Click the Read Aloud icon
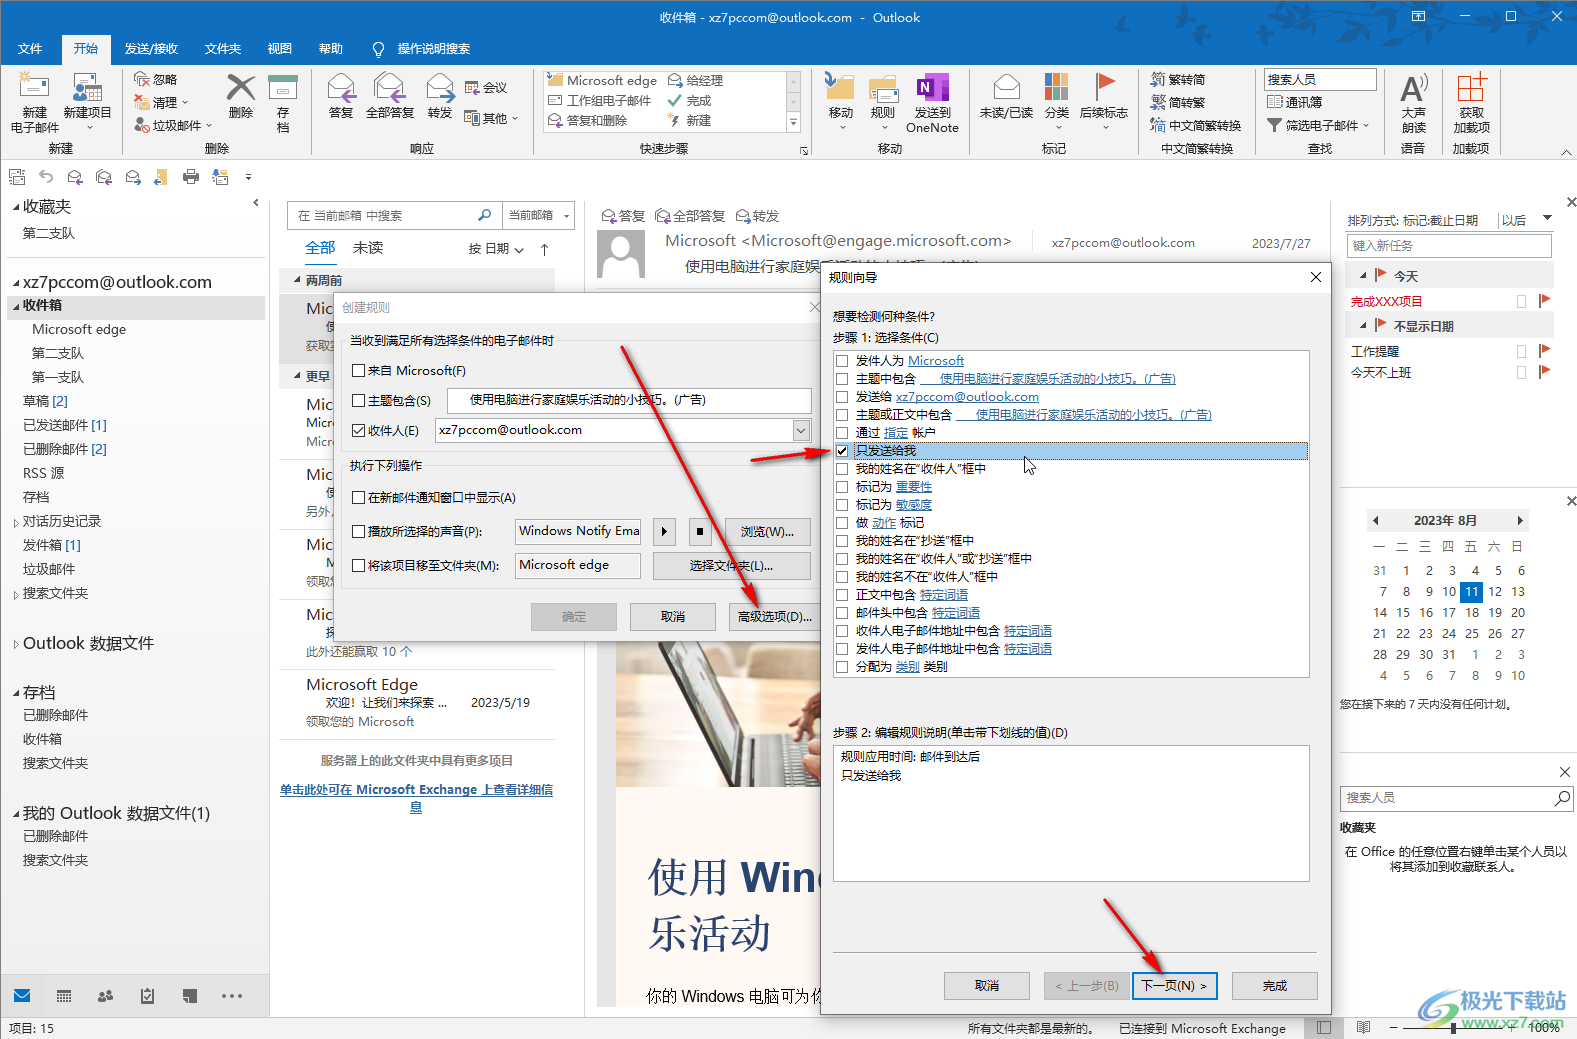This screenshot has height=1039, width=1577. coord(1414,88)
